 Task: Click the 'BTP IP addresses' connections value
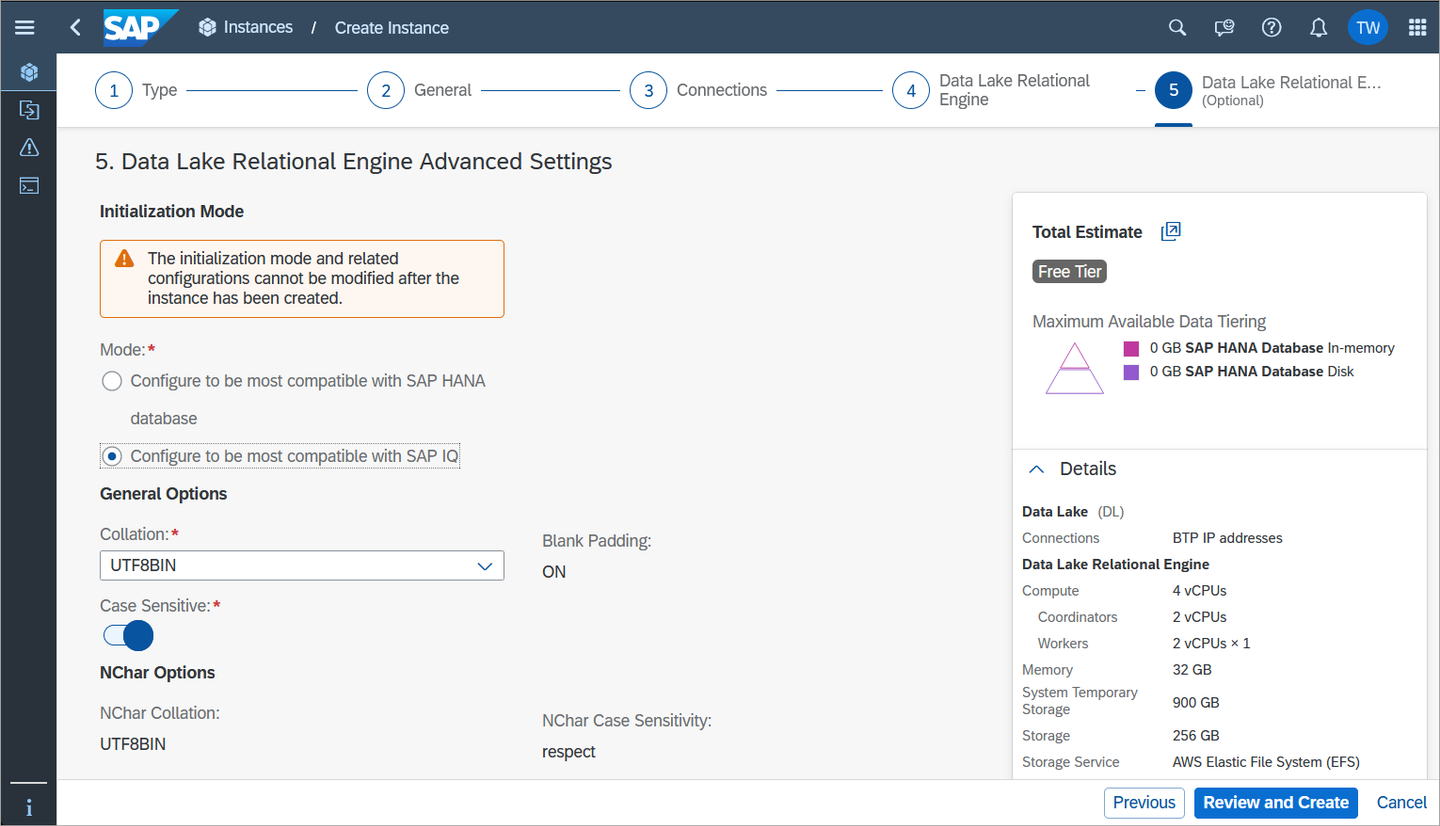(1227, 538)
